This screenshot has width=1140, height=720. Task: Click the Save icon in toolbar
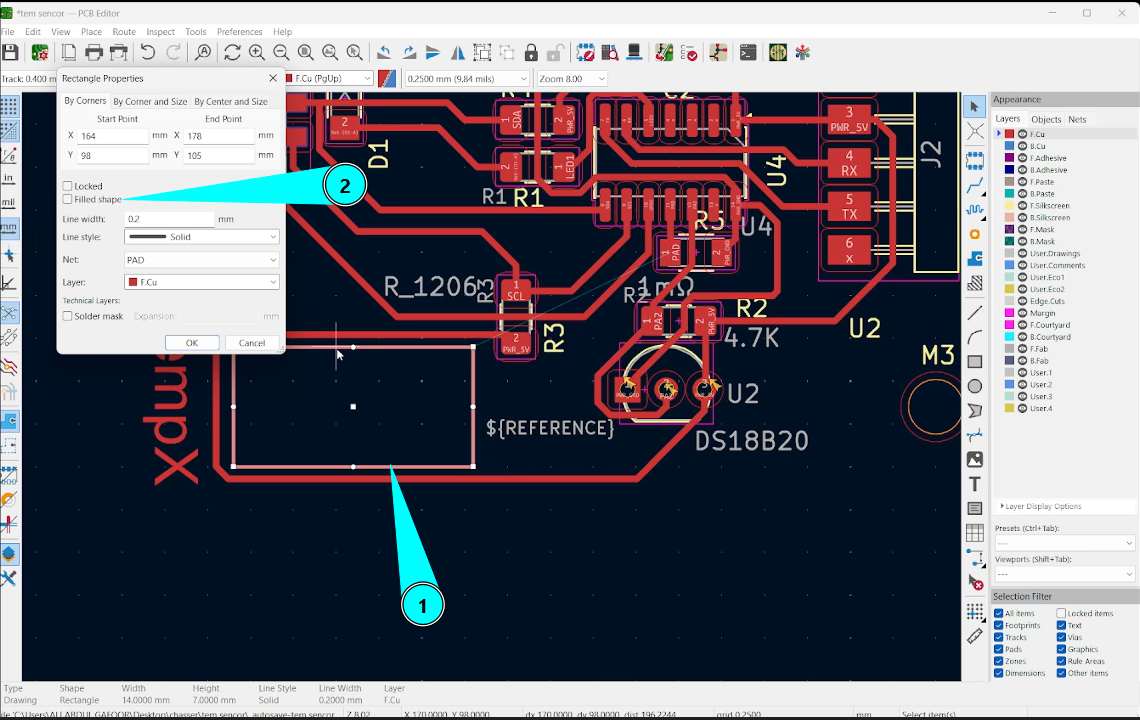click(10, 52)
